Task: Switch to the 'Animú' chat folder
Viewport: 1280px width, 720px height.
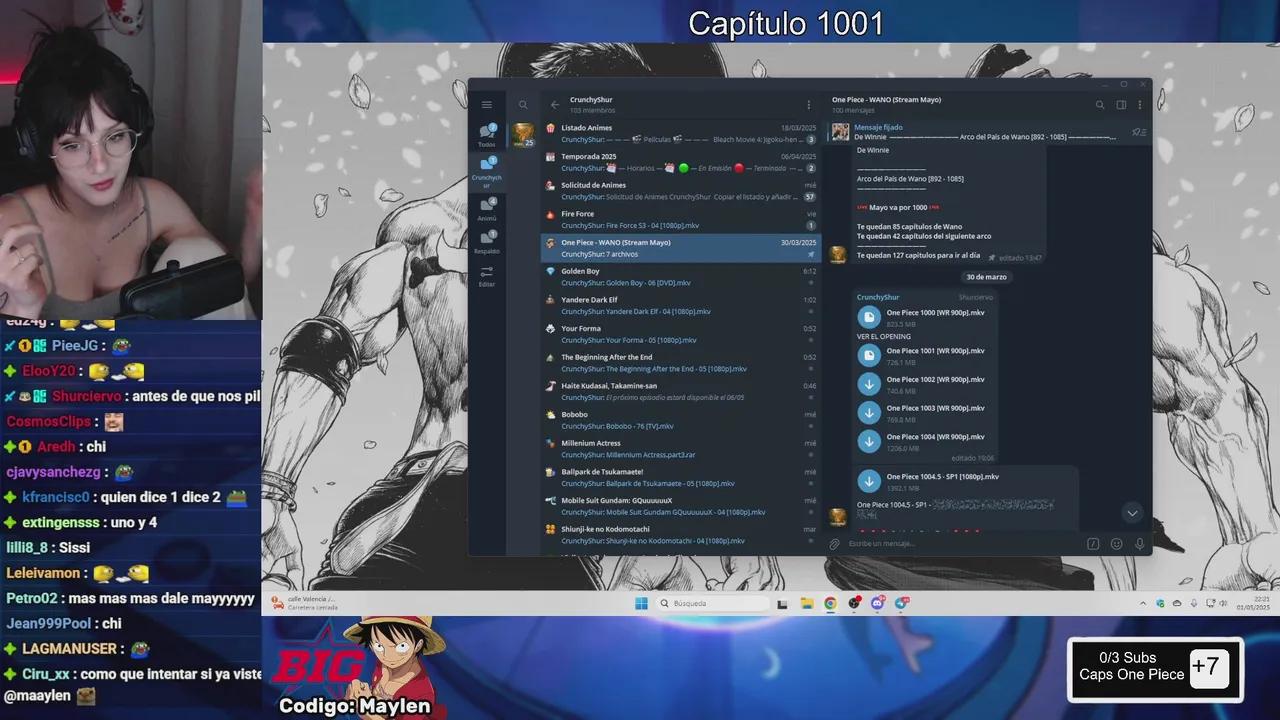Action: 487,209
